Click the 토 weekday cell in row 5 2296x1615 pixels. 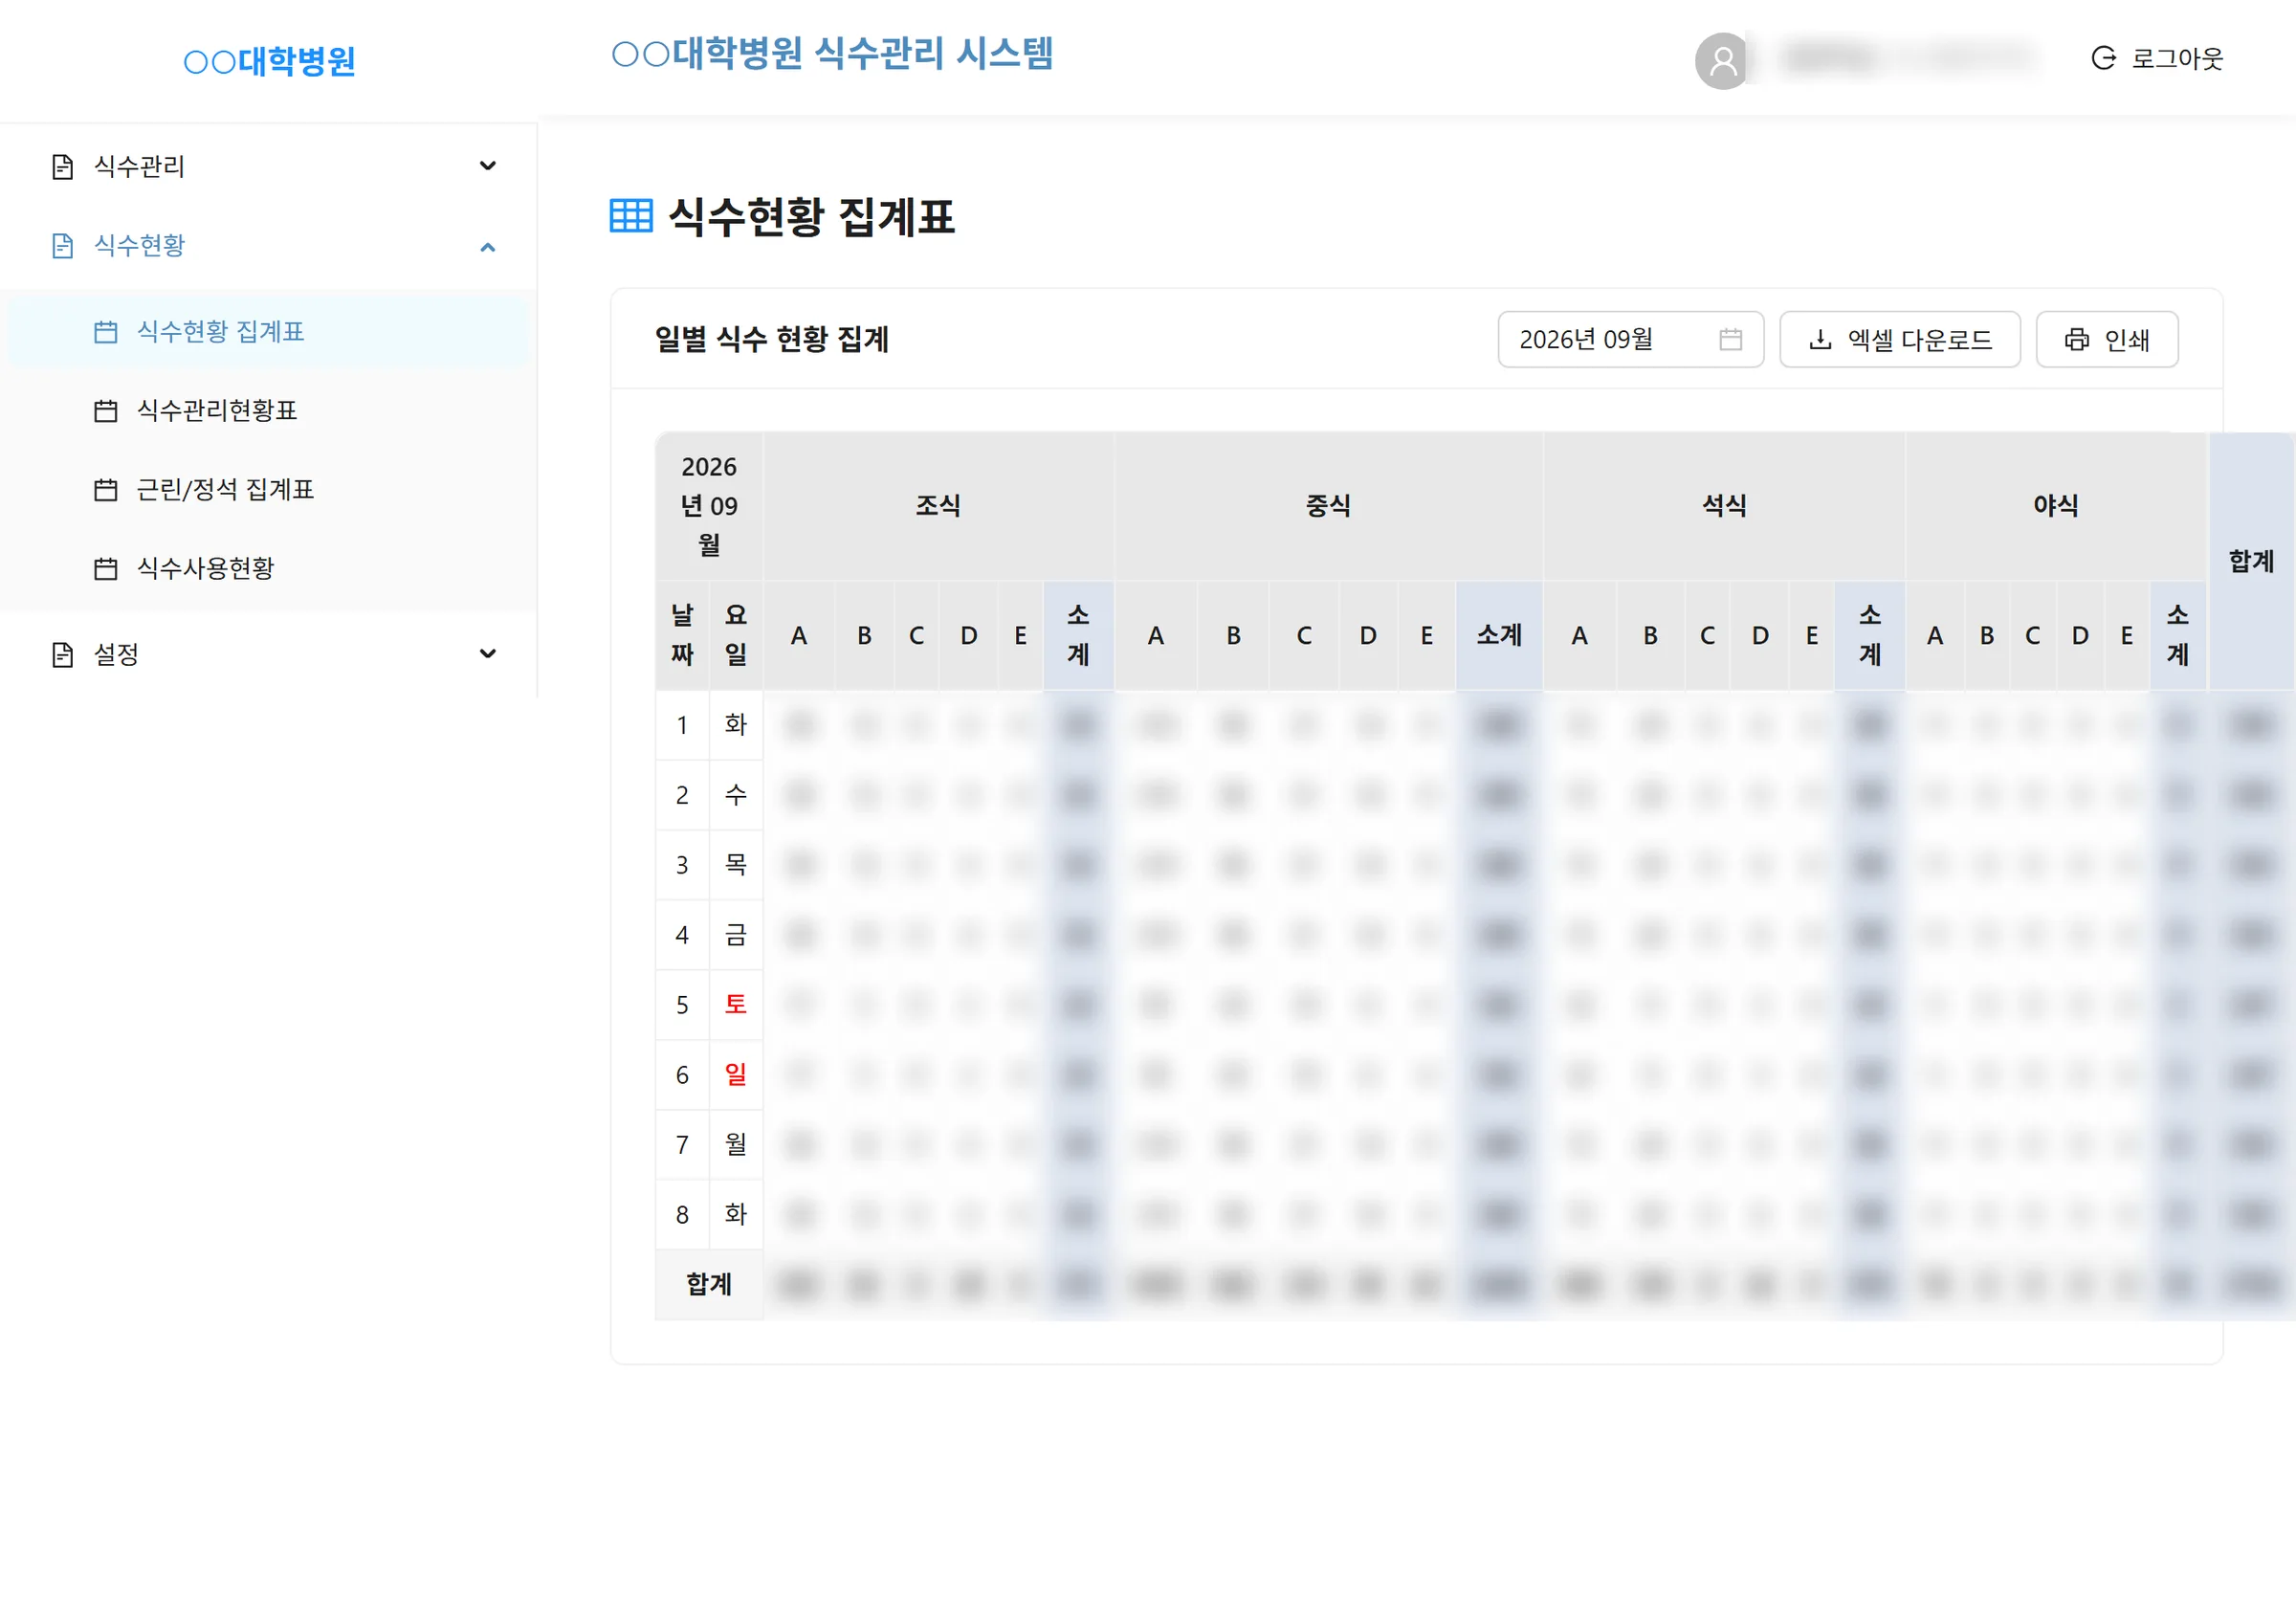pyautogui.click(x=736, y=1004)
